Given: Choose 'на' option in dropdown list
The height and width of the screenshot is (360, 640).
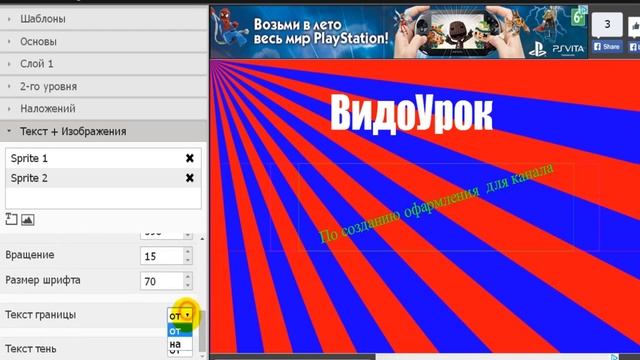Looking at the screenshot, I should [x=180, y=344].
